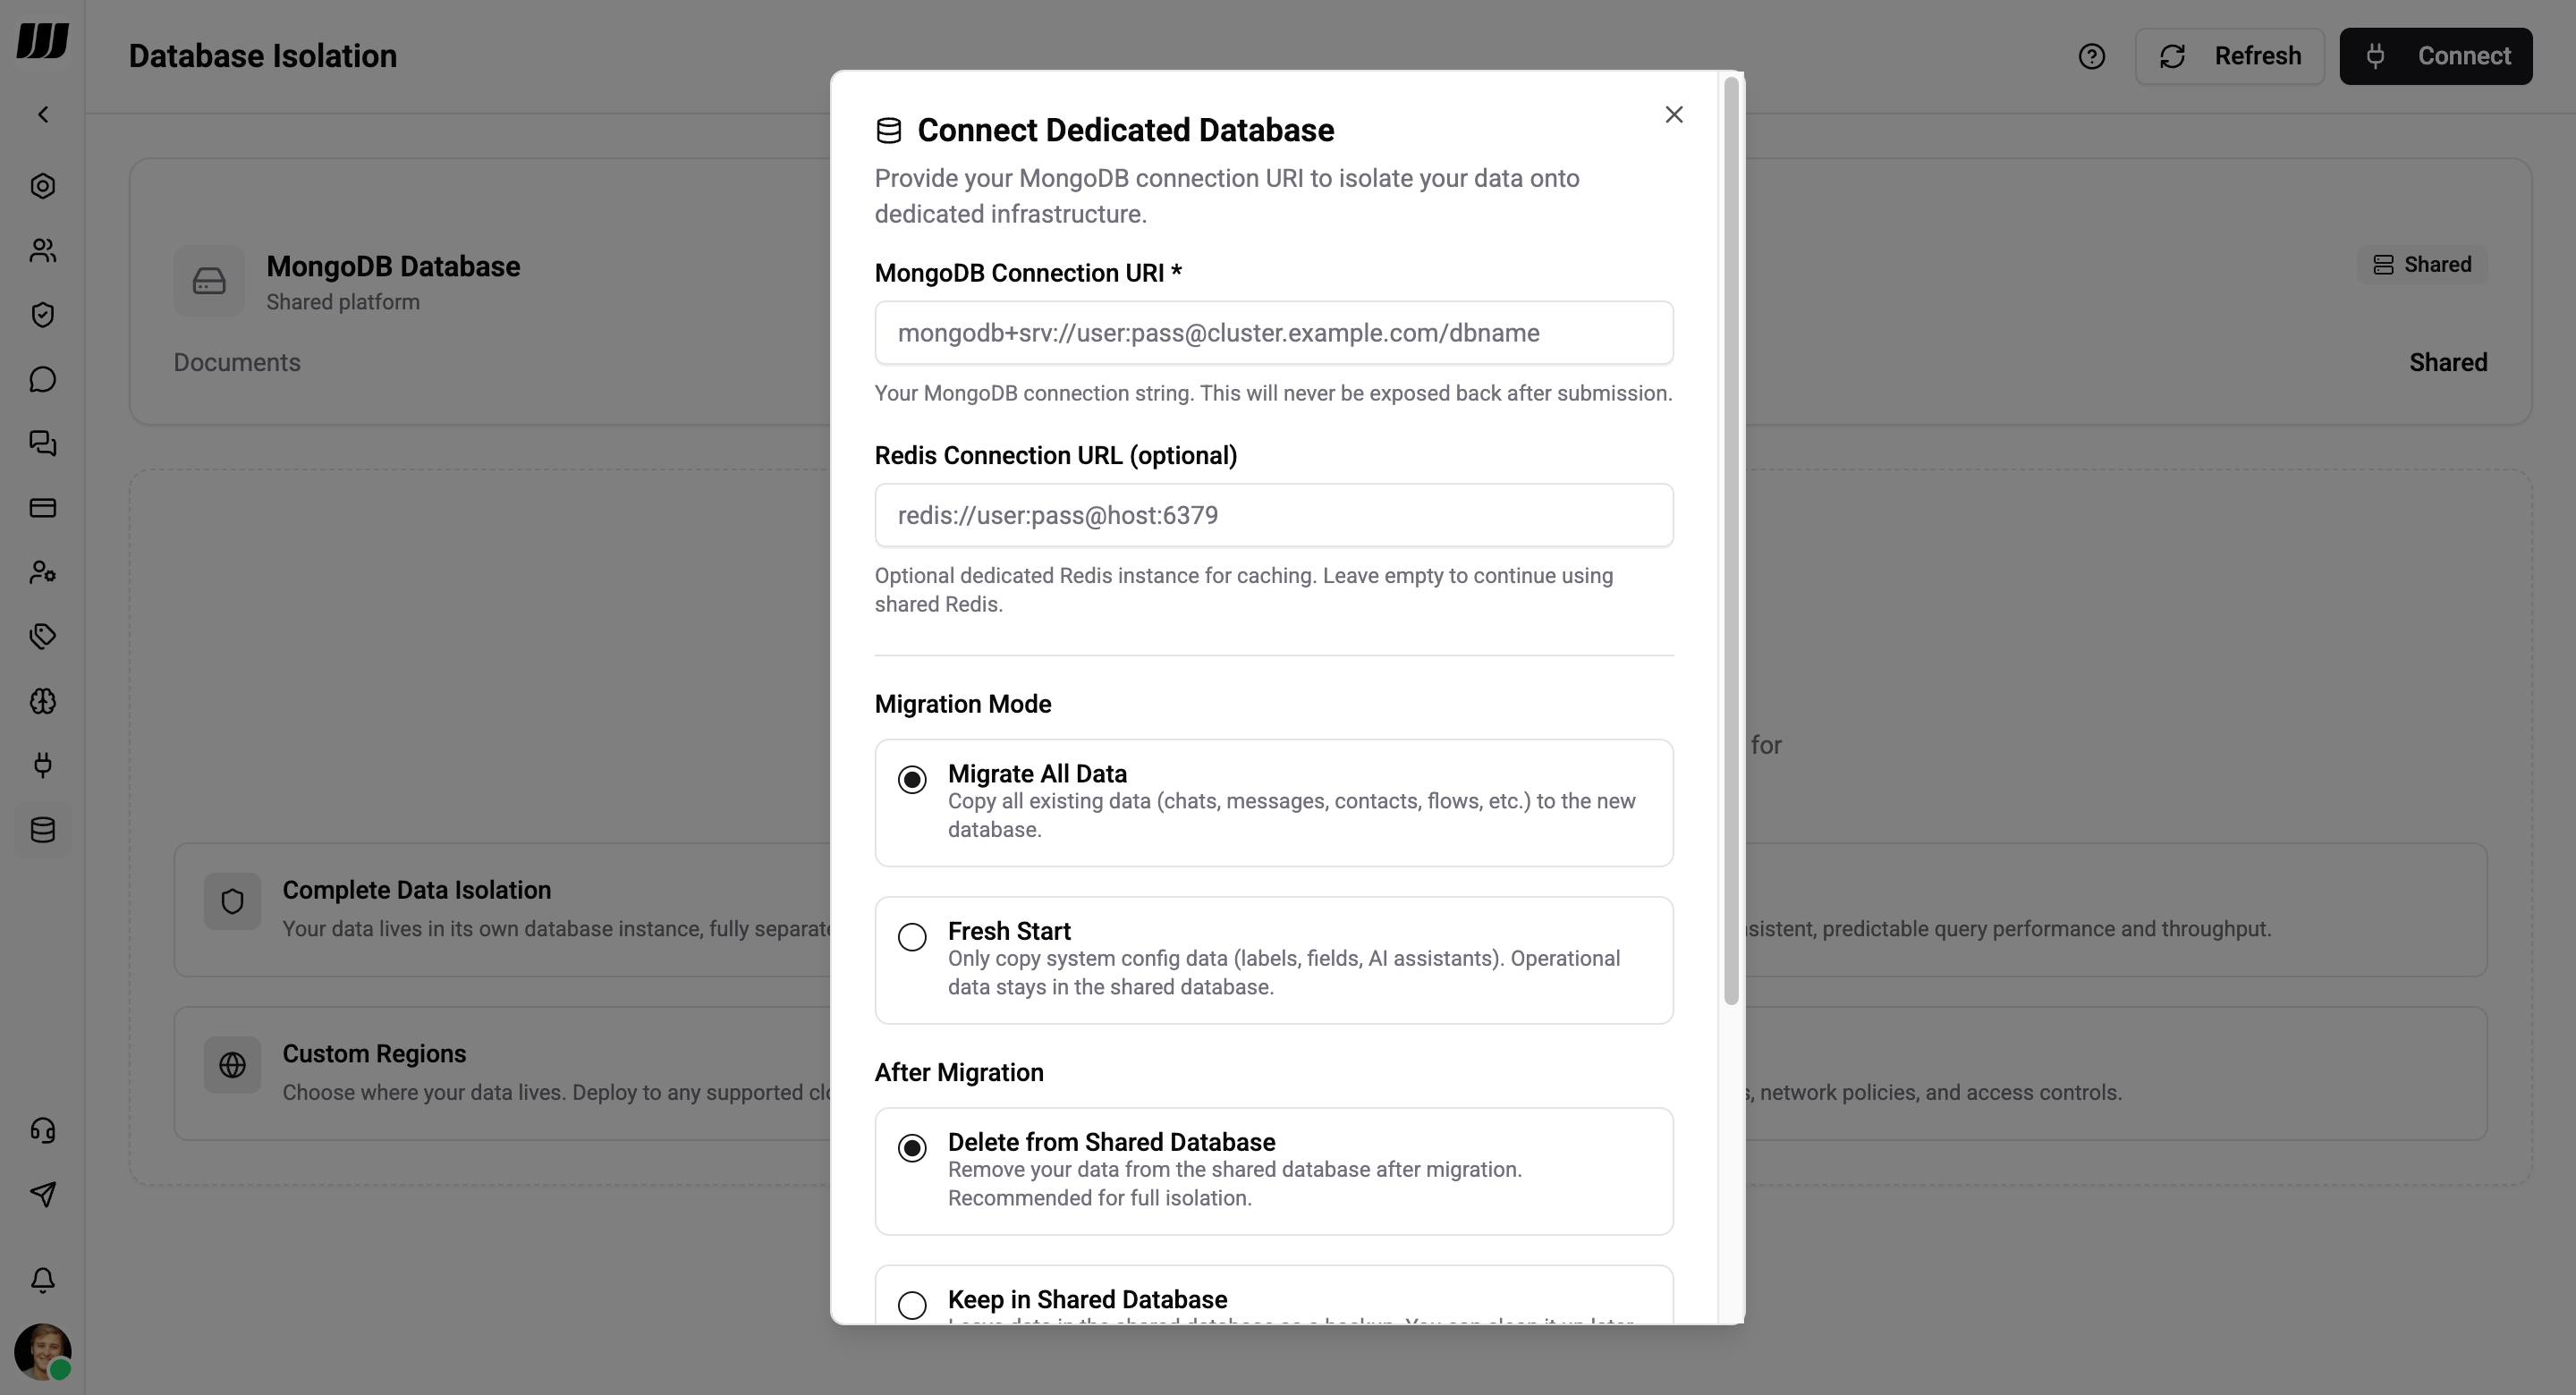
Task: Open the settings gear in the sidebar
Action: point(43,187)
